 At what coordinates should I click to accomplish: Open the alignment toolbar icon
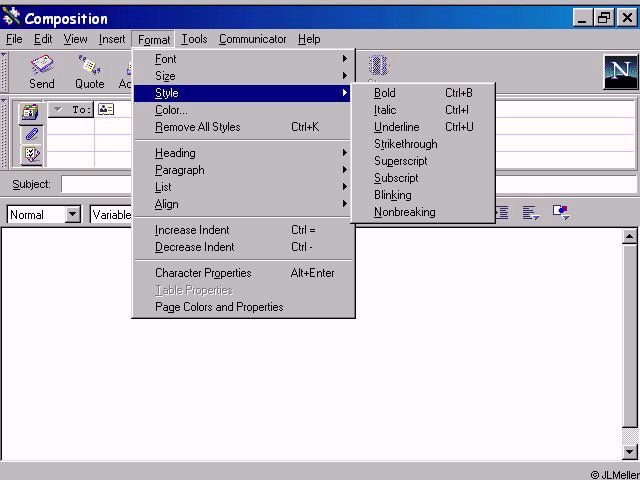[531, 212]
